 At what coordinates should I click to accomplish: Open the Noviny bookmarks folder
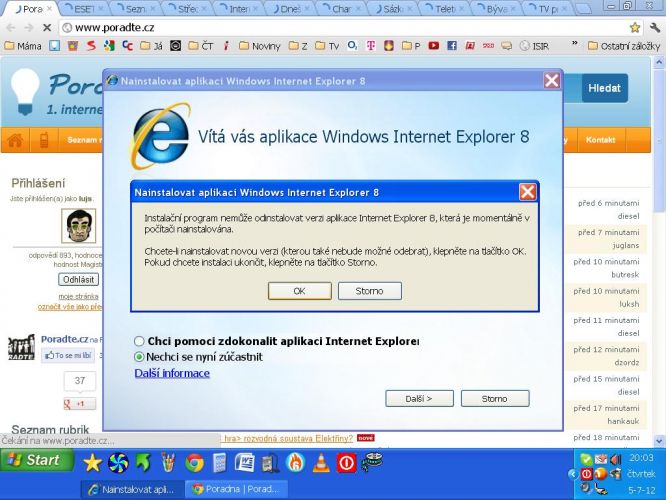tap(260, 45)
